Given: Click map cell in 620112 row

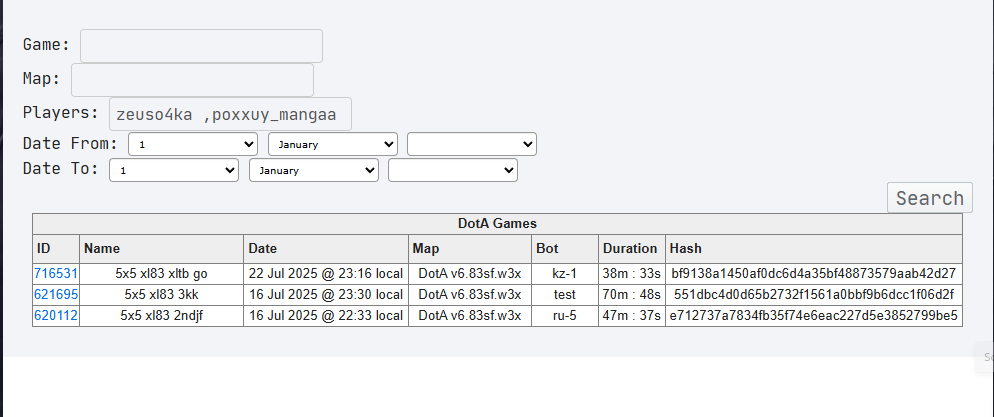Looking at the screenshot, I should pos(470,316).
